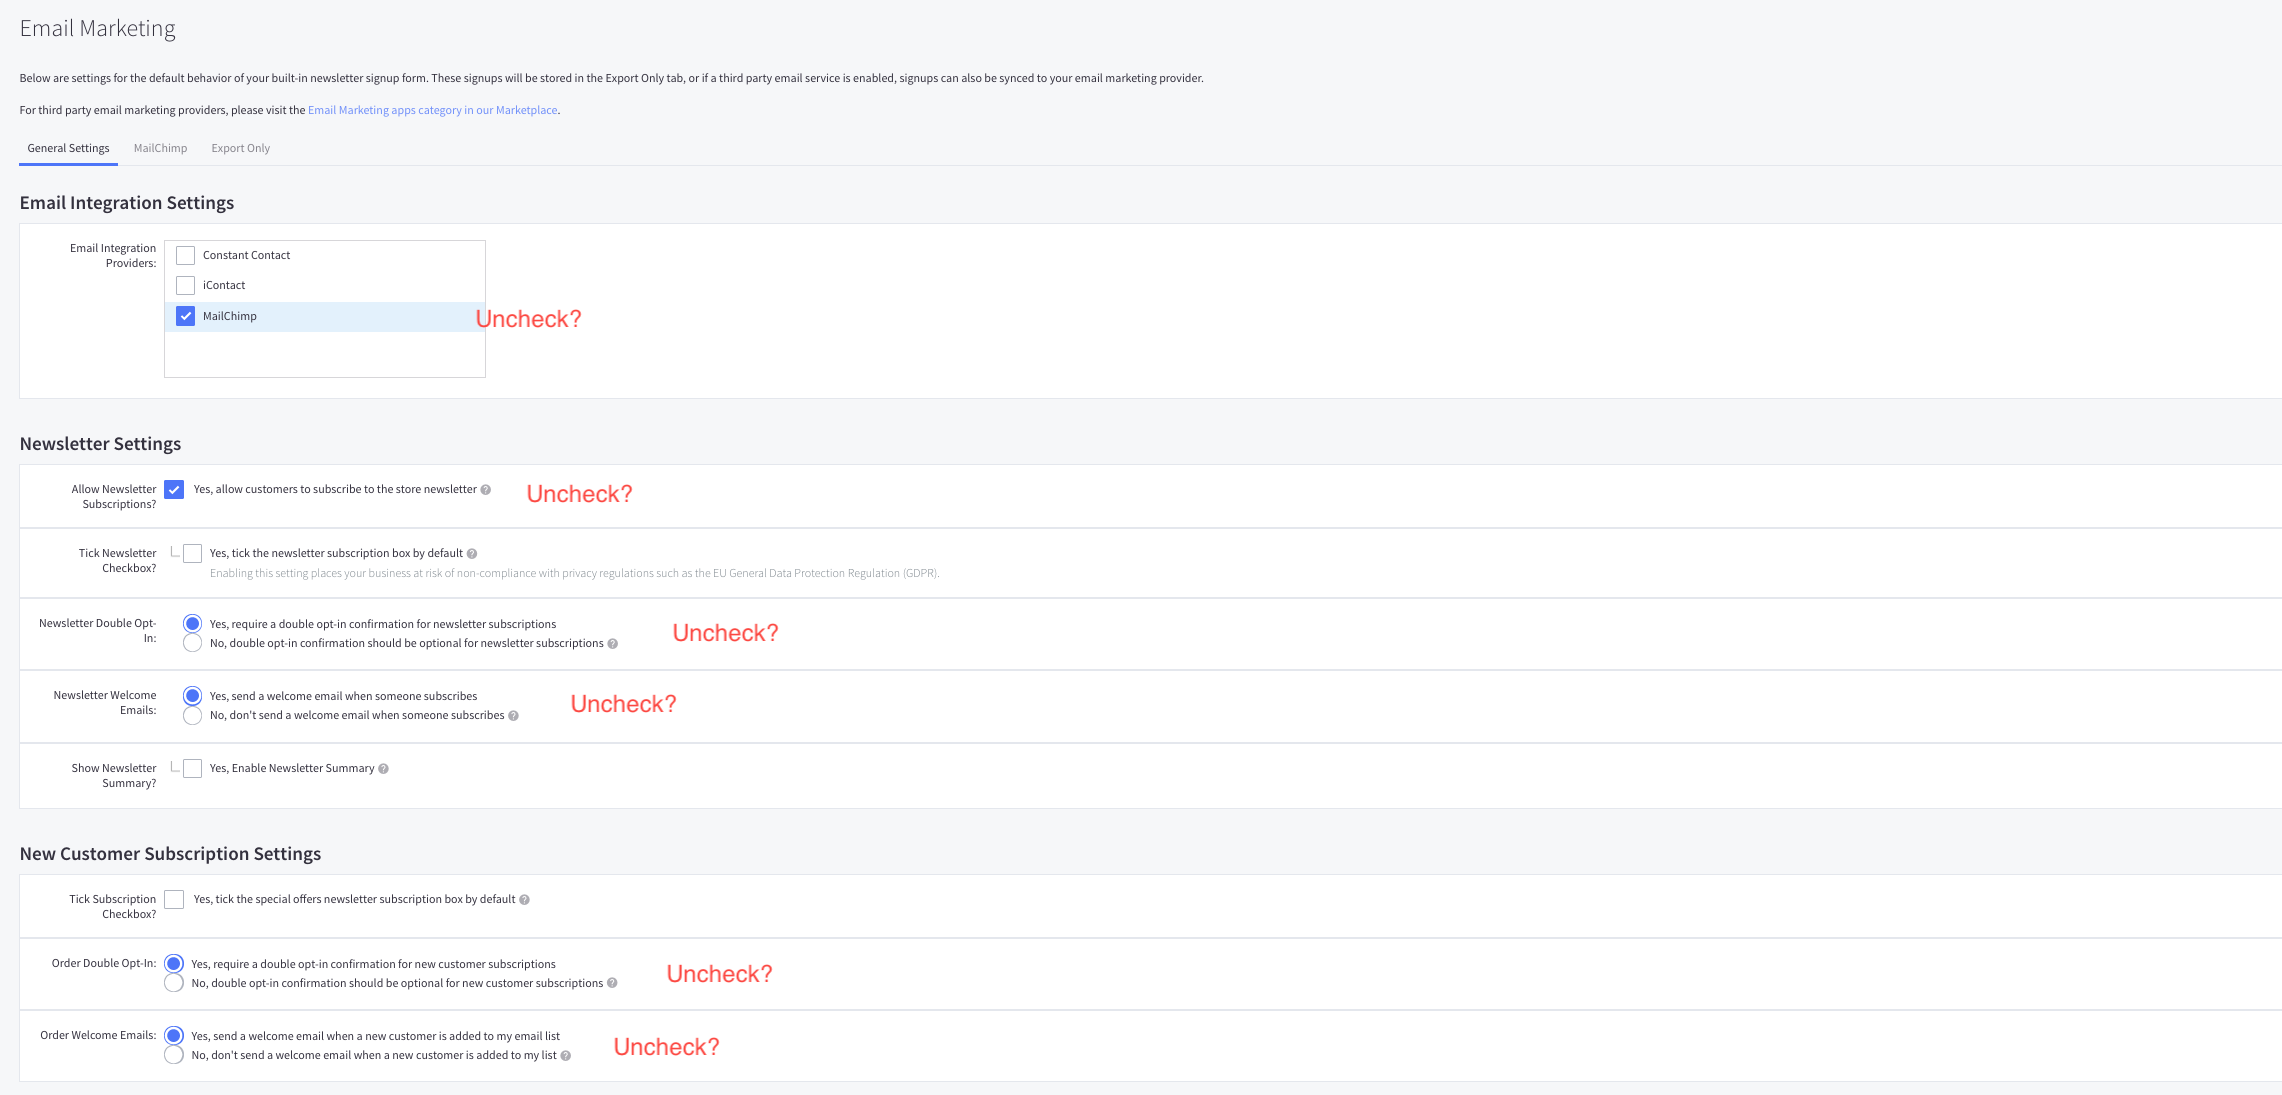The width and height of the screenshot is (2282, 1095).
Task: Show help for optional customer double opt-in
Action: pyautogui.click(x=613, y=983)
